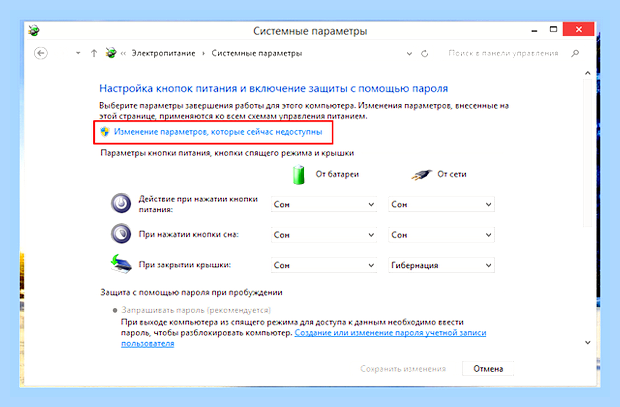The height and width of the screenshot is (407, 620).
Task: Go back with the back arrow button
Action: pyautogui.click(x=41, y=53)
